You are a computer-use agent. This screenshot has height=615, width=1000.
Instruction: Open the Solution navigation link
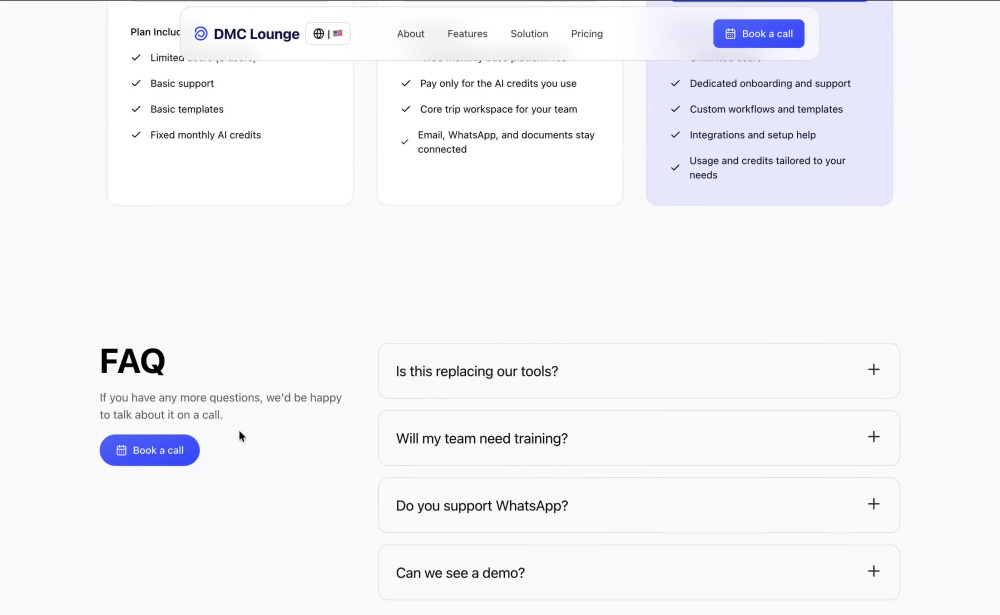tap(529, 34)
